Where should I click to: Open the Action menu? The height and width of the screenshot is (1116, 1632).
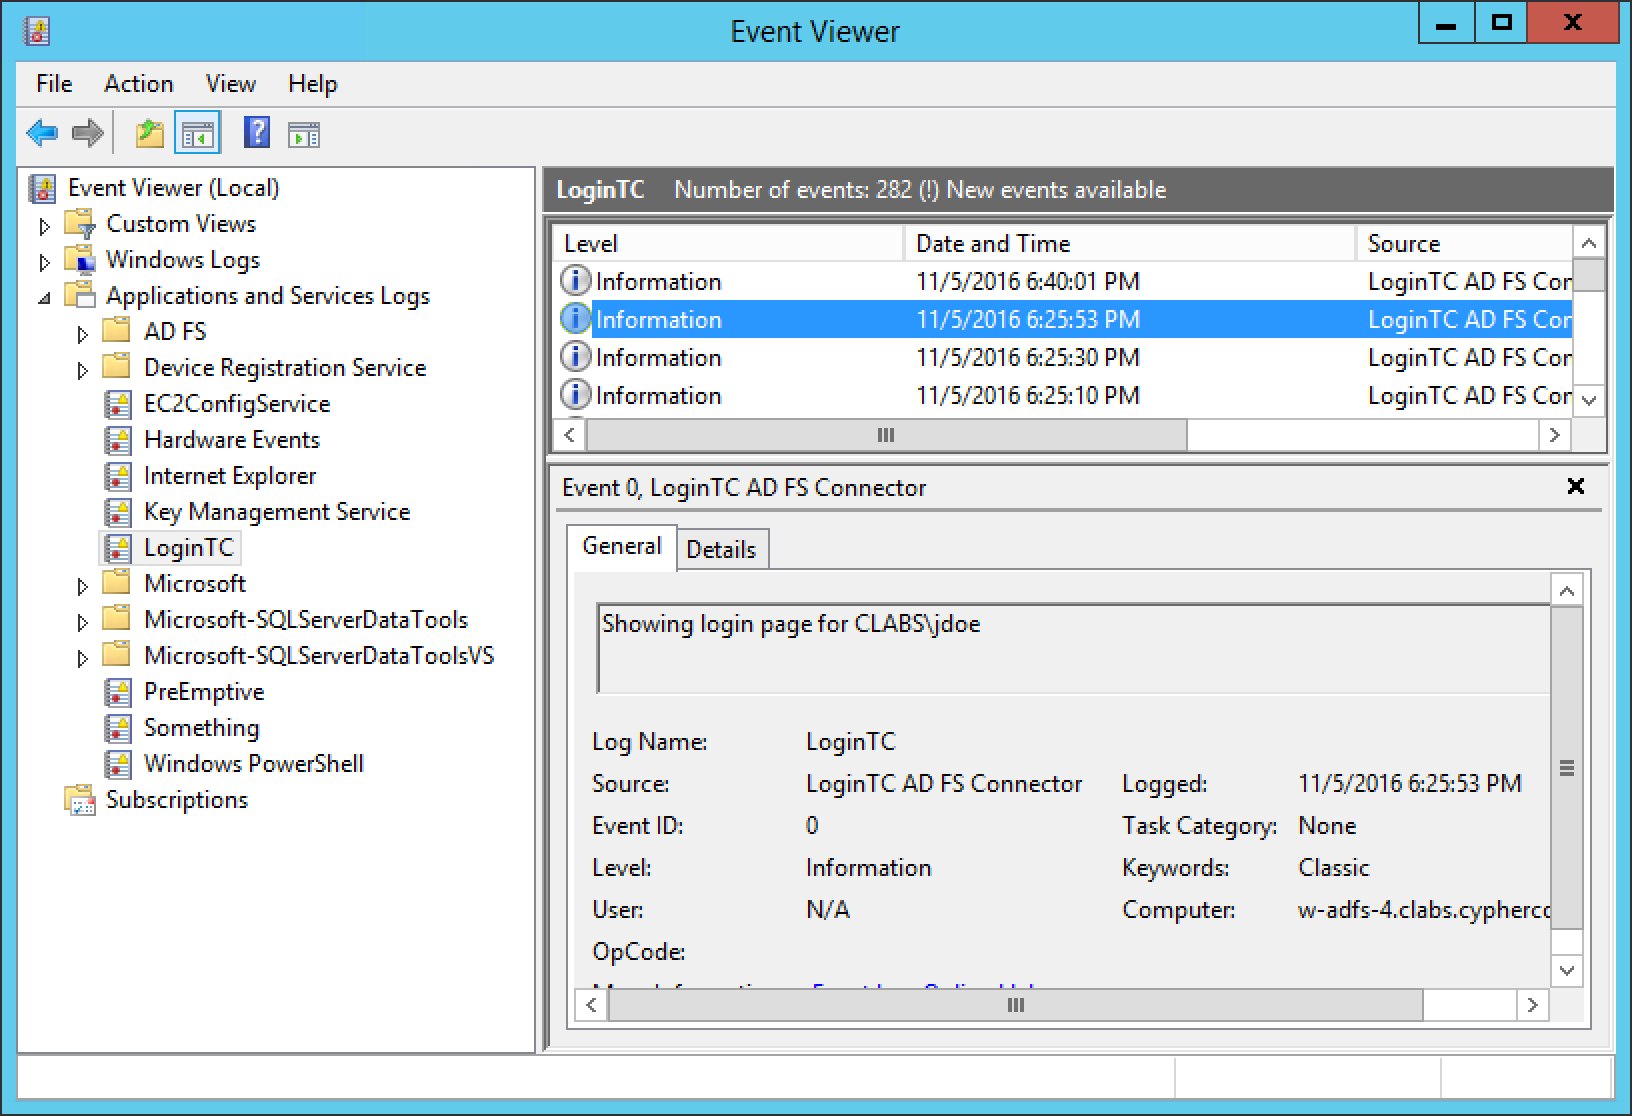click(138, 84)
